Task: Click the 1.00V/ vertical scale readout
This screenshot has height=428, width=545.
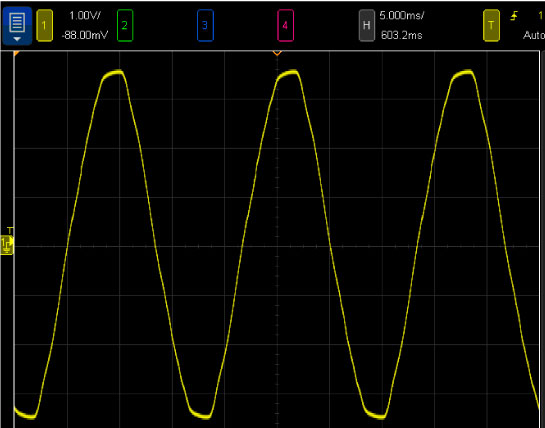Action: pos(85,16)
